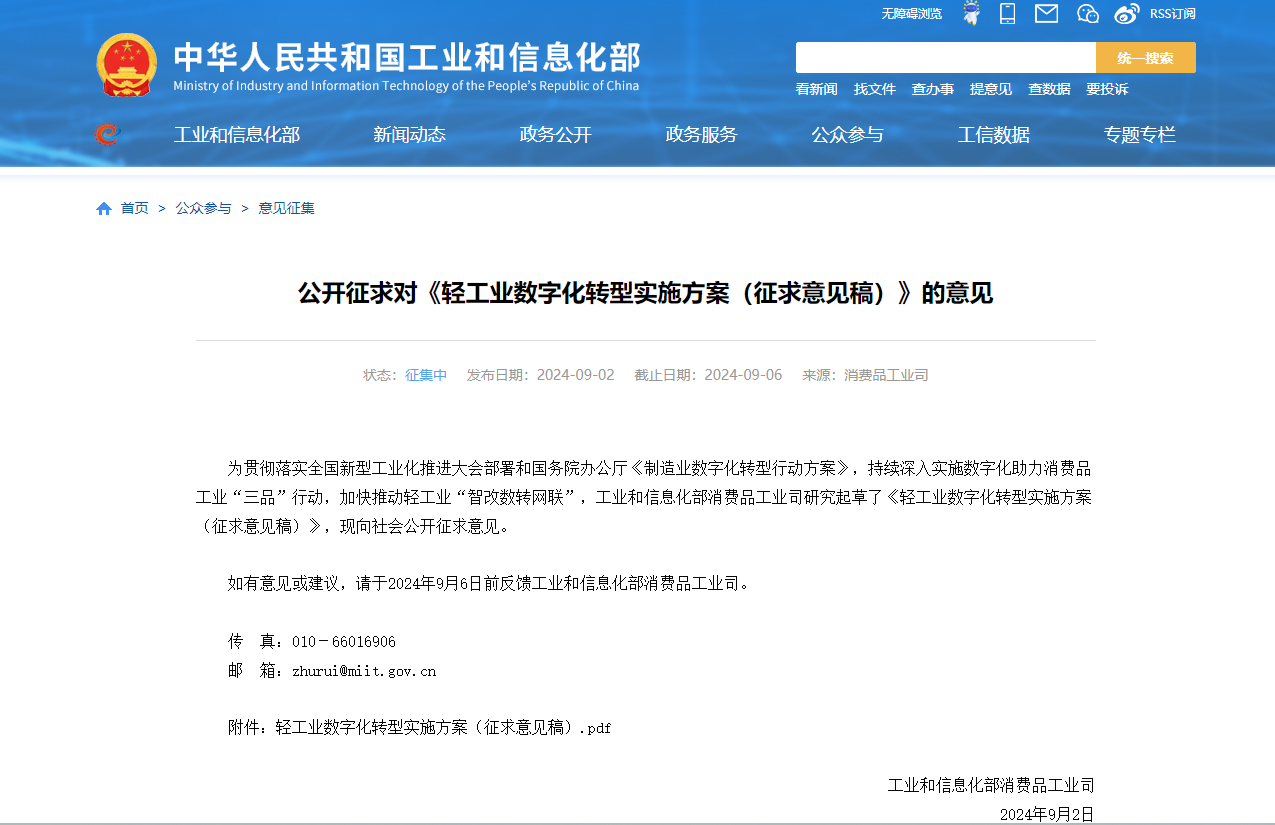Go to 公众参与 in the navigation bar
Image resolution: width=1275 pixels, height=825 pixels.
tap(848, 135)
